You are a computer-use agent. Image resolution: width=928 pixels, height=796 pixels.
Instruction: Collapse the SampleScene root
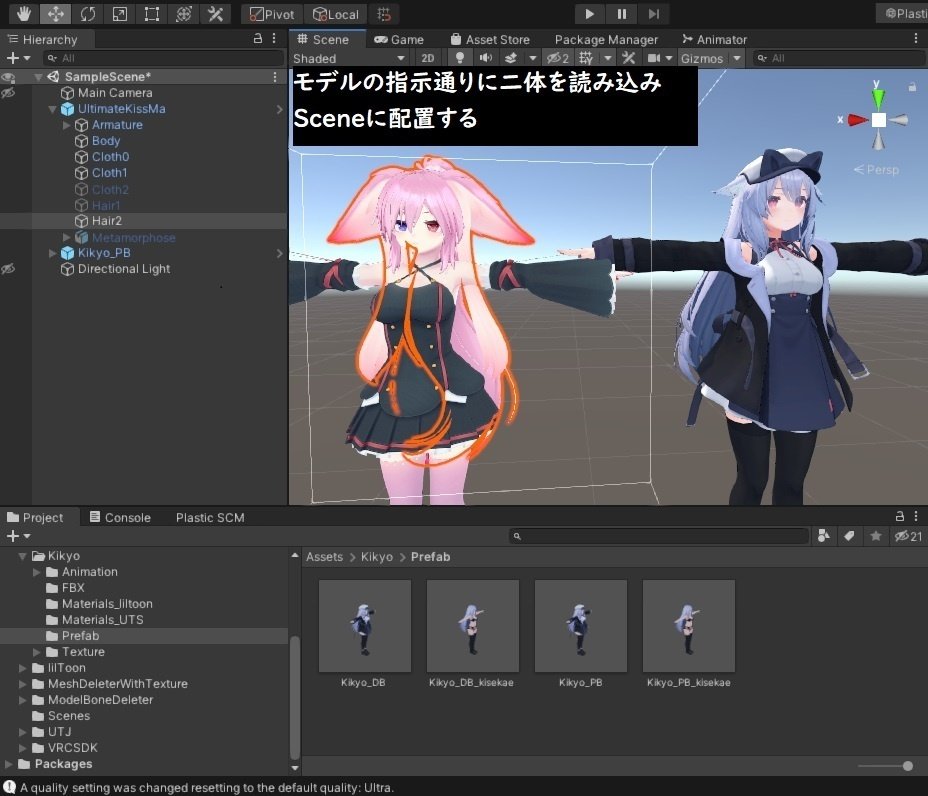coord(38,77)
